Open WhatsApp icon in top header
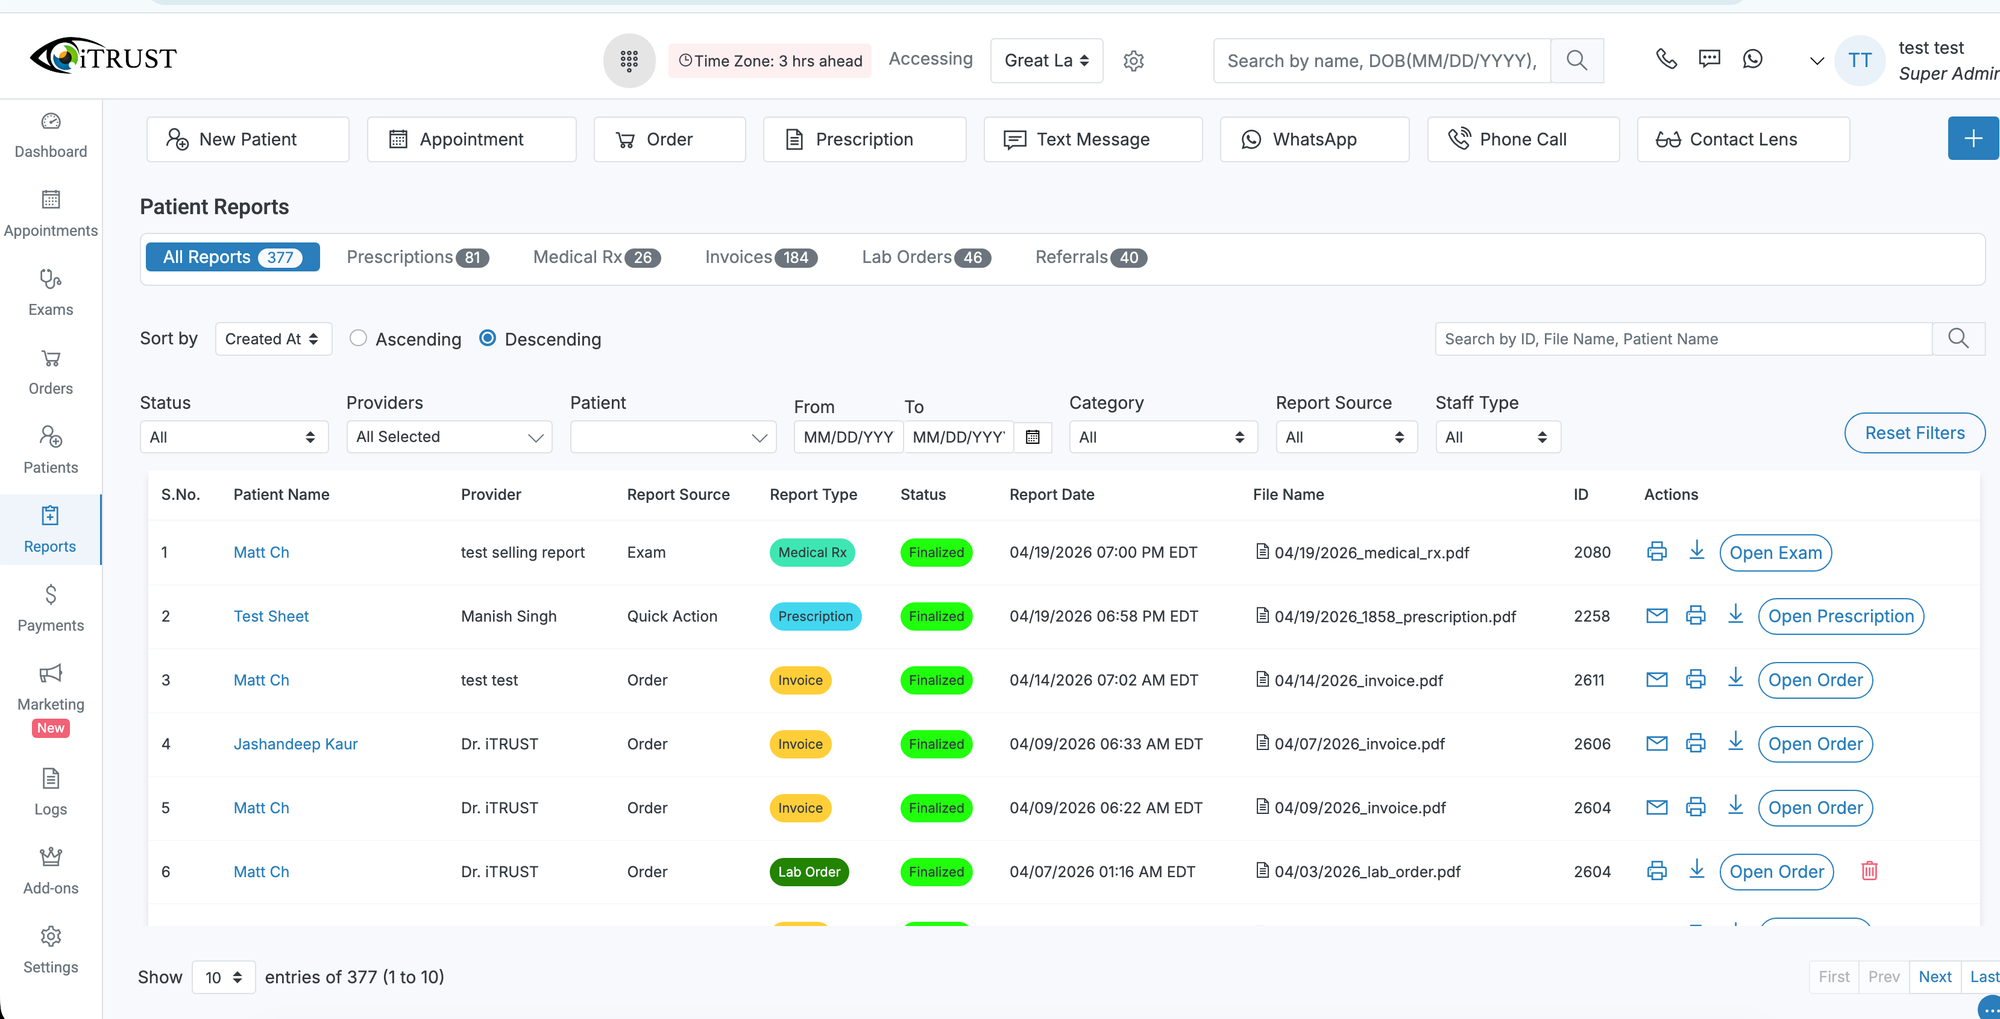The height and width of the screenshot is (1019, 2000). 1752,59
